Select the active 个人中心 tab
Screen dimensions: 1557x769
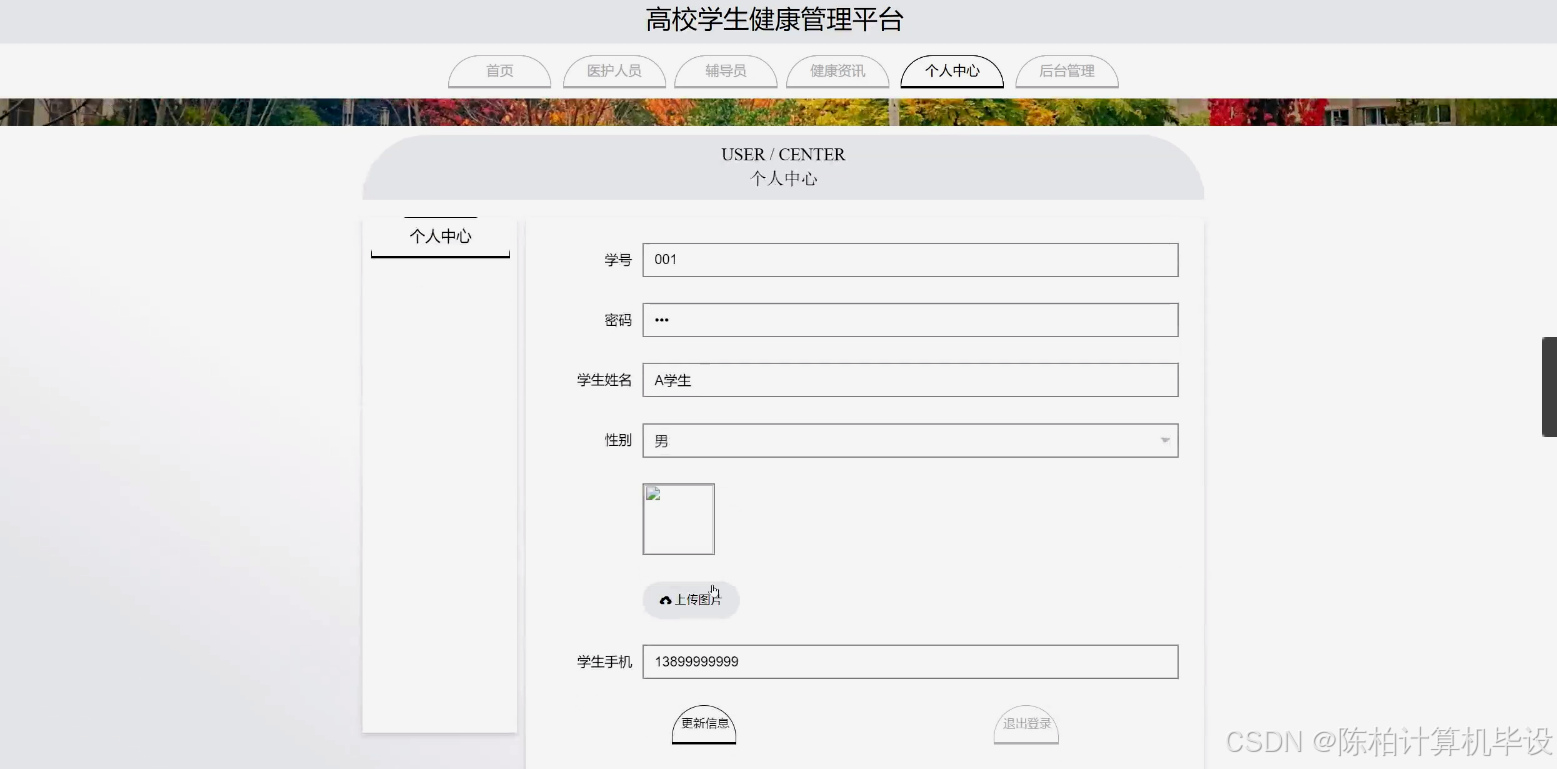(x=951, y=71)
